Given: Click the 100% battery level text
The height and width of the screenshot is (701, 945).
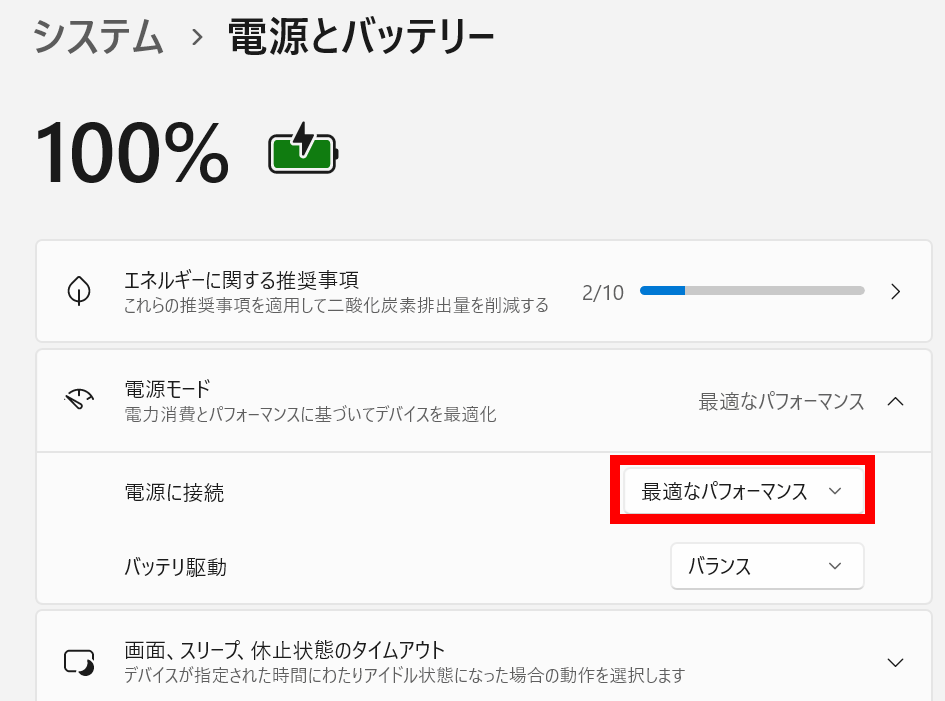Looking at the screenshot, I should pos(132,153).
